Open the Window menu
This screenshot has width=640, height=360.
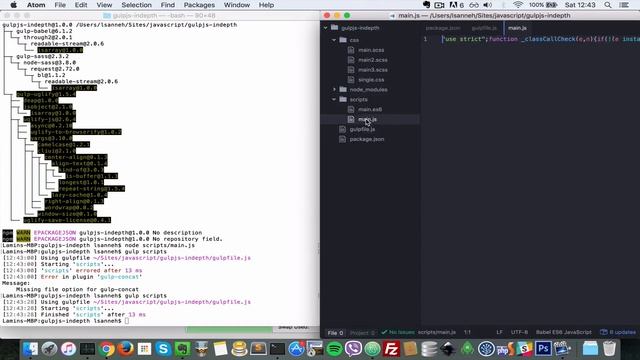coord(237,5)
